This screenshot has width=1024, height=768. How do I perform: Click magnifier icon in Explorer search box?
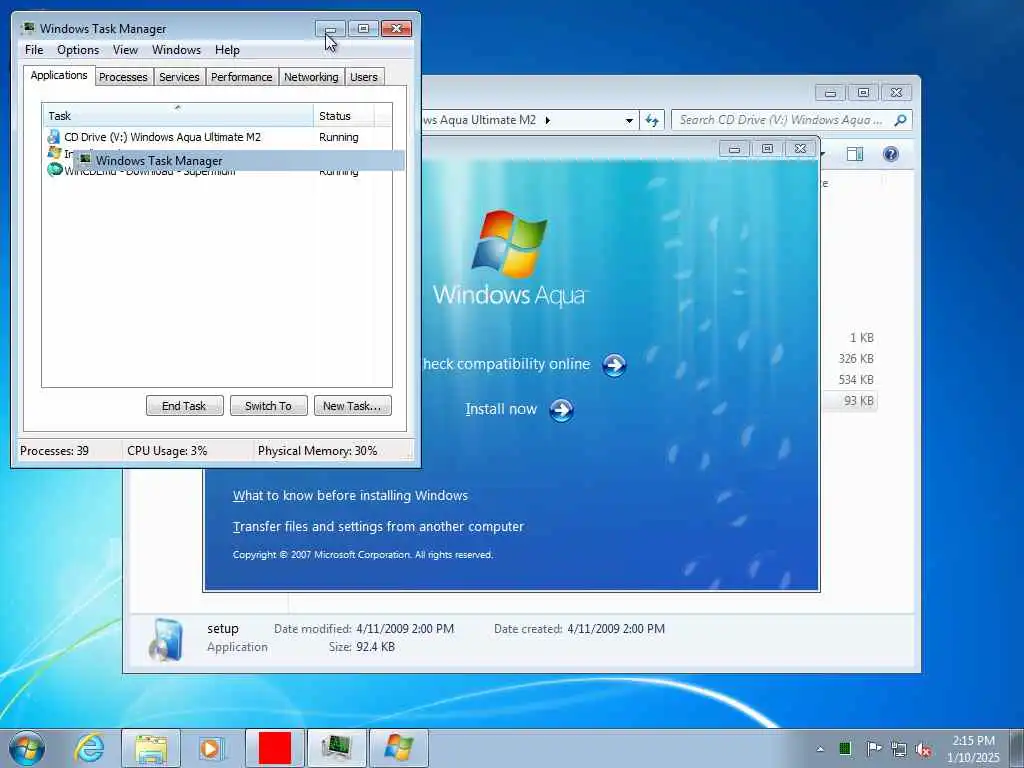click(x=901, y=120)
